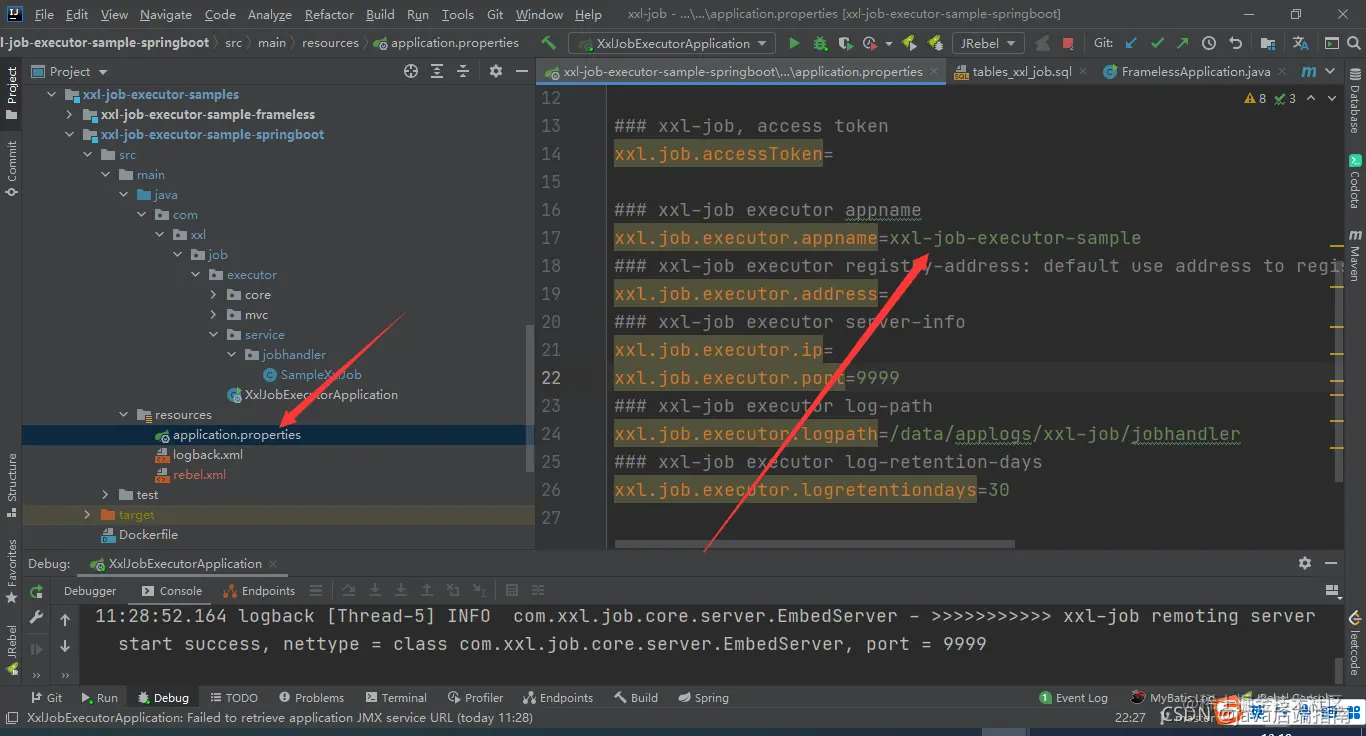Image resolution: width=1366 pixels, height=736 pixels.
Task: Collapse the java source folder
Action: 124,195
